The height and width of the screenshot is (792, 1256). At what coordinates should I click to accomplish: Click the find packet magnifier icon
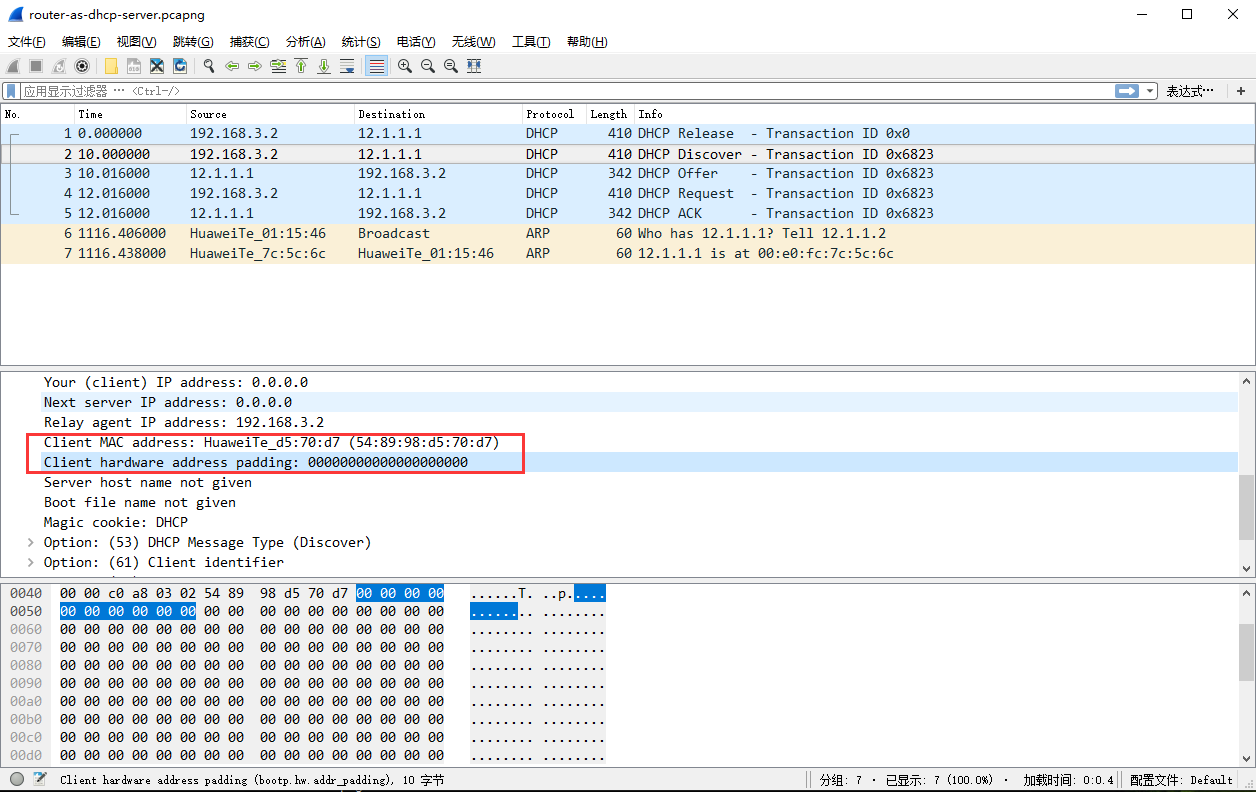click(209, 66)
